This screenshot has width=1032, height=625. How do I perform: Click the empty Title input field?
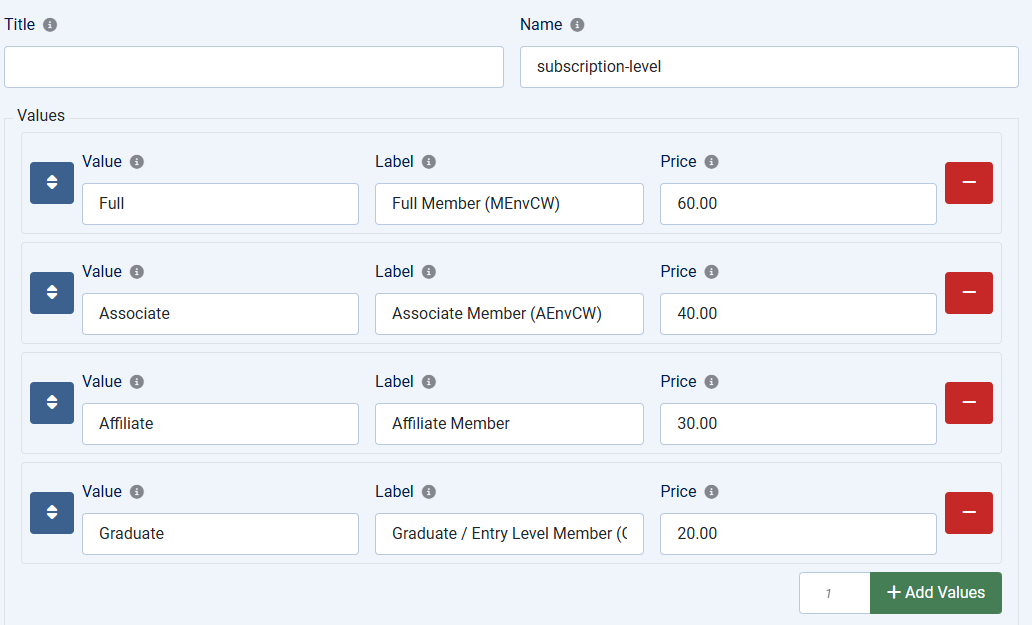click(x=254, y=67)
